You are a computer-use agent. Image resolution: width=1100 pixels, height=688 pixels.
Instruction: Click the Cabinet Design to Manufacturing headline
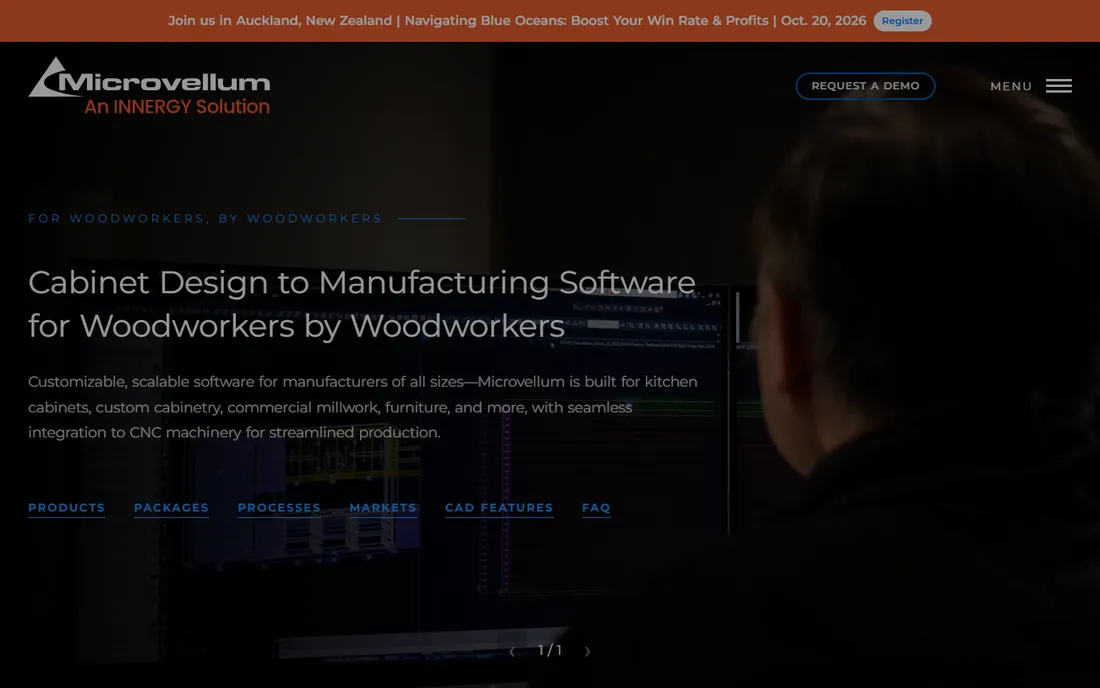click(x=362, y=304)
